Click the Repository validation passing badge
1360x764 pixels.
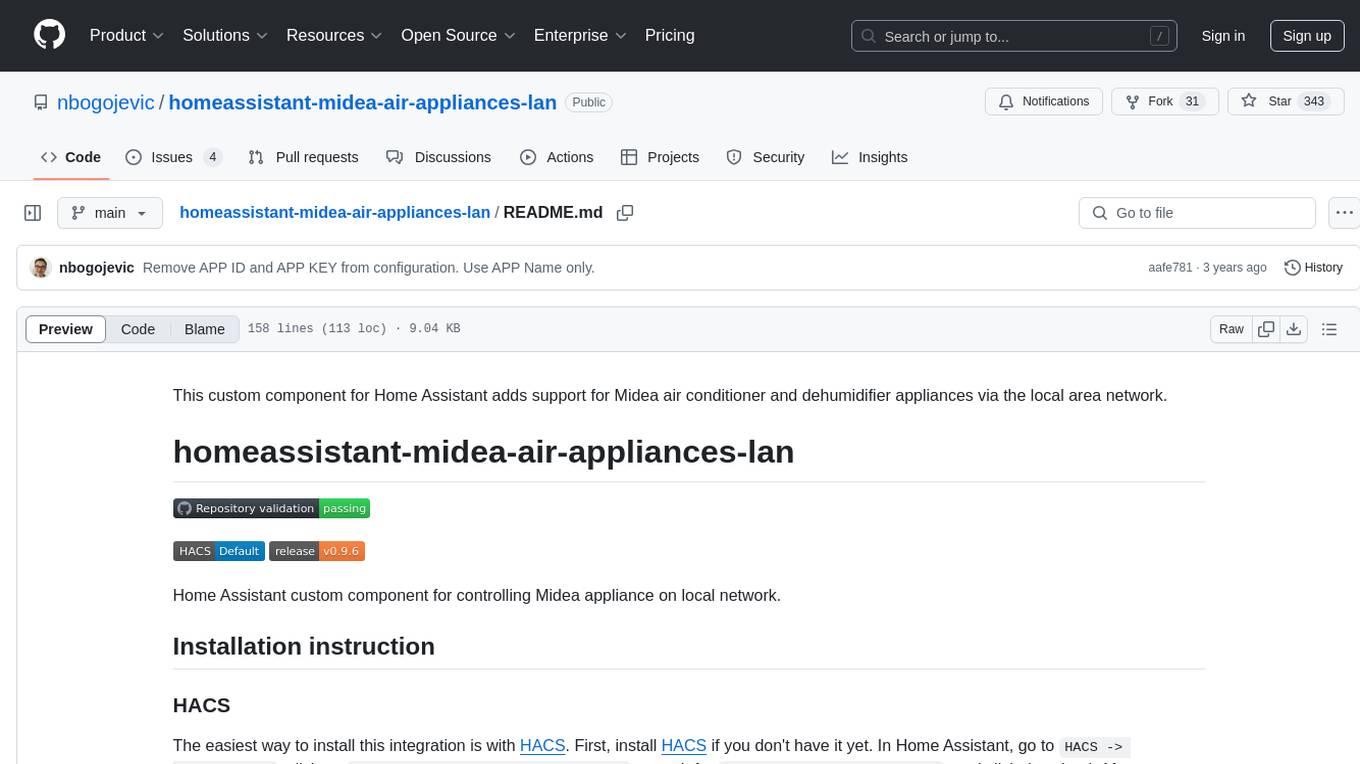pyautogui.click(x=272, y=508)
